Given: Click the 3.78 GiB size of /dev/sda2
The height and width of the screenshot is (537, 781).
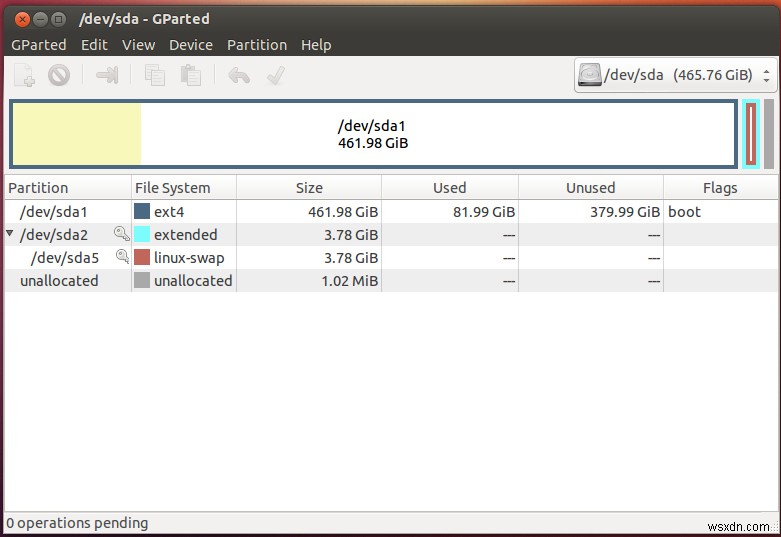Looking at the screenshot, I should tap(351, 235).
